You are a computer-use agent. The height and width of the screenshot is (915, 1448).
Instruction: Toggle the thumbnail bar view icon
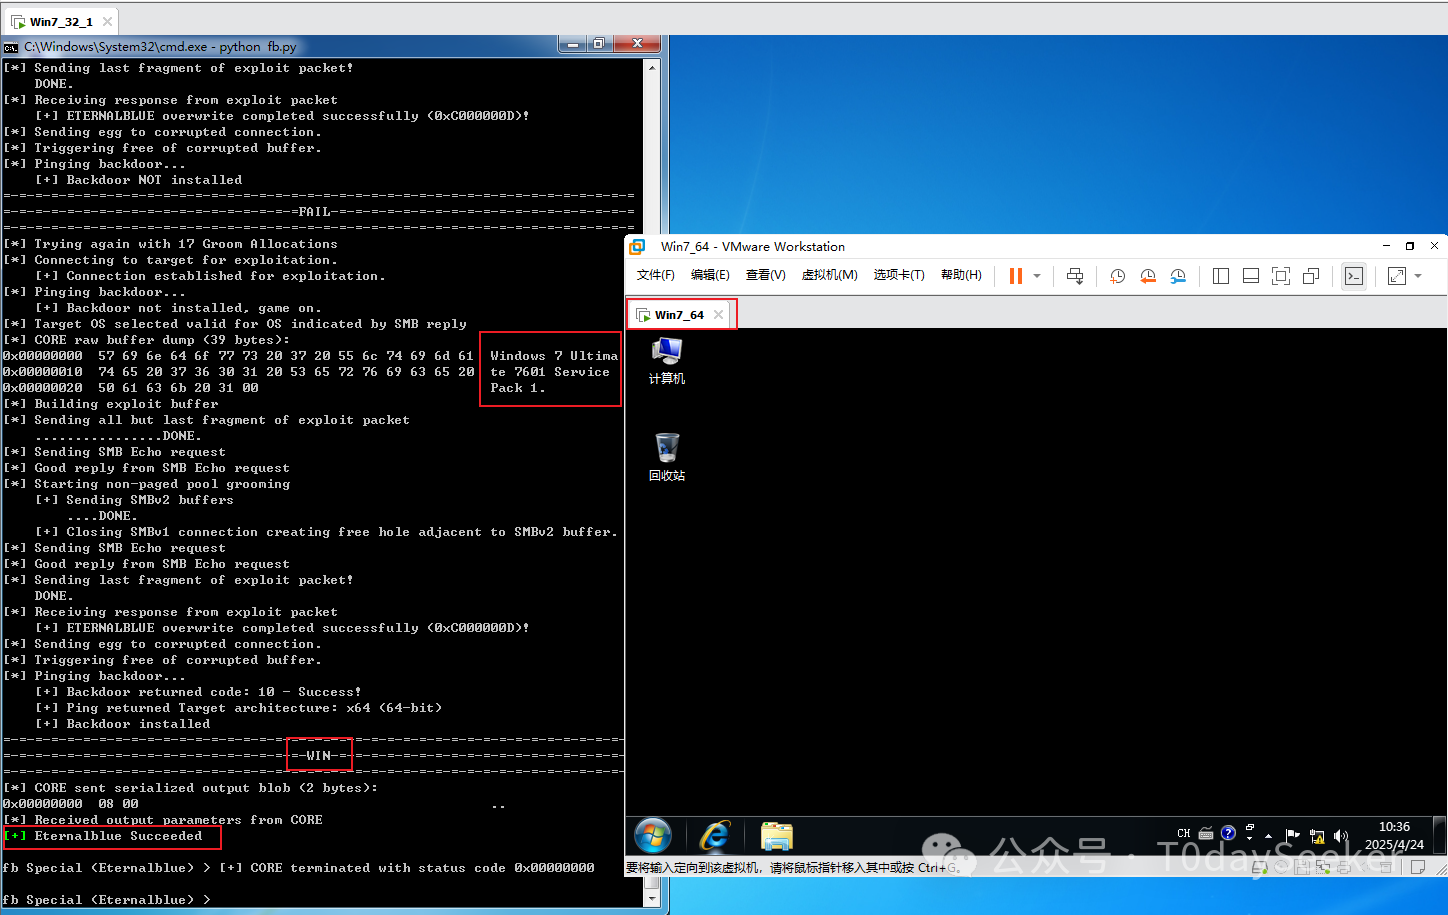1251,276
